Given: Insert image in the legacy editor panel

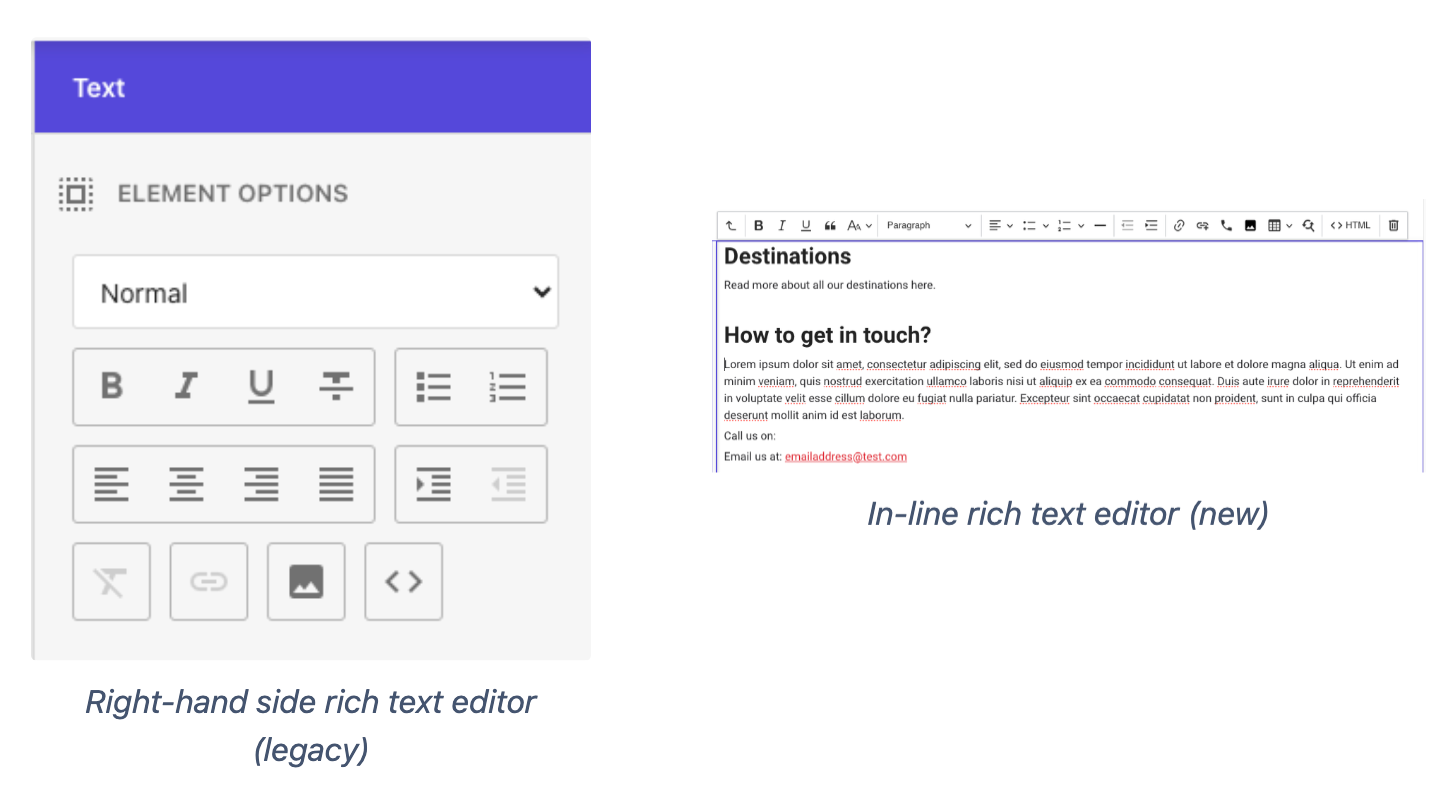Looking at the screenshot, I should pos(306,582).
